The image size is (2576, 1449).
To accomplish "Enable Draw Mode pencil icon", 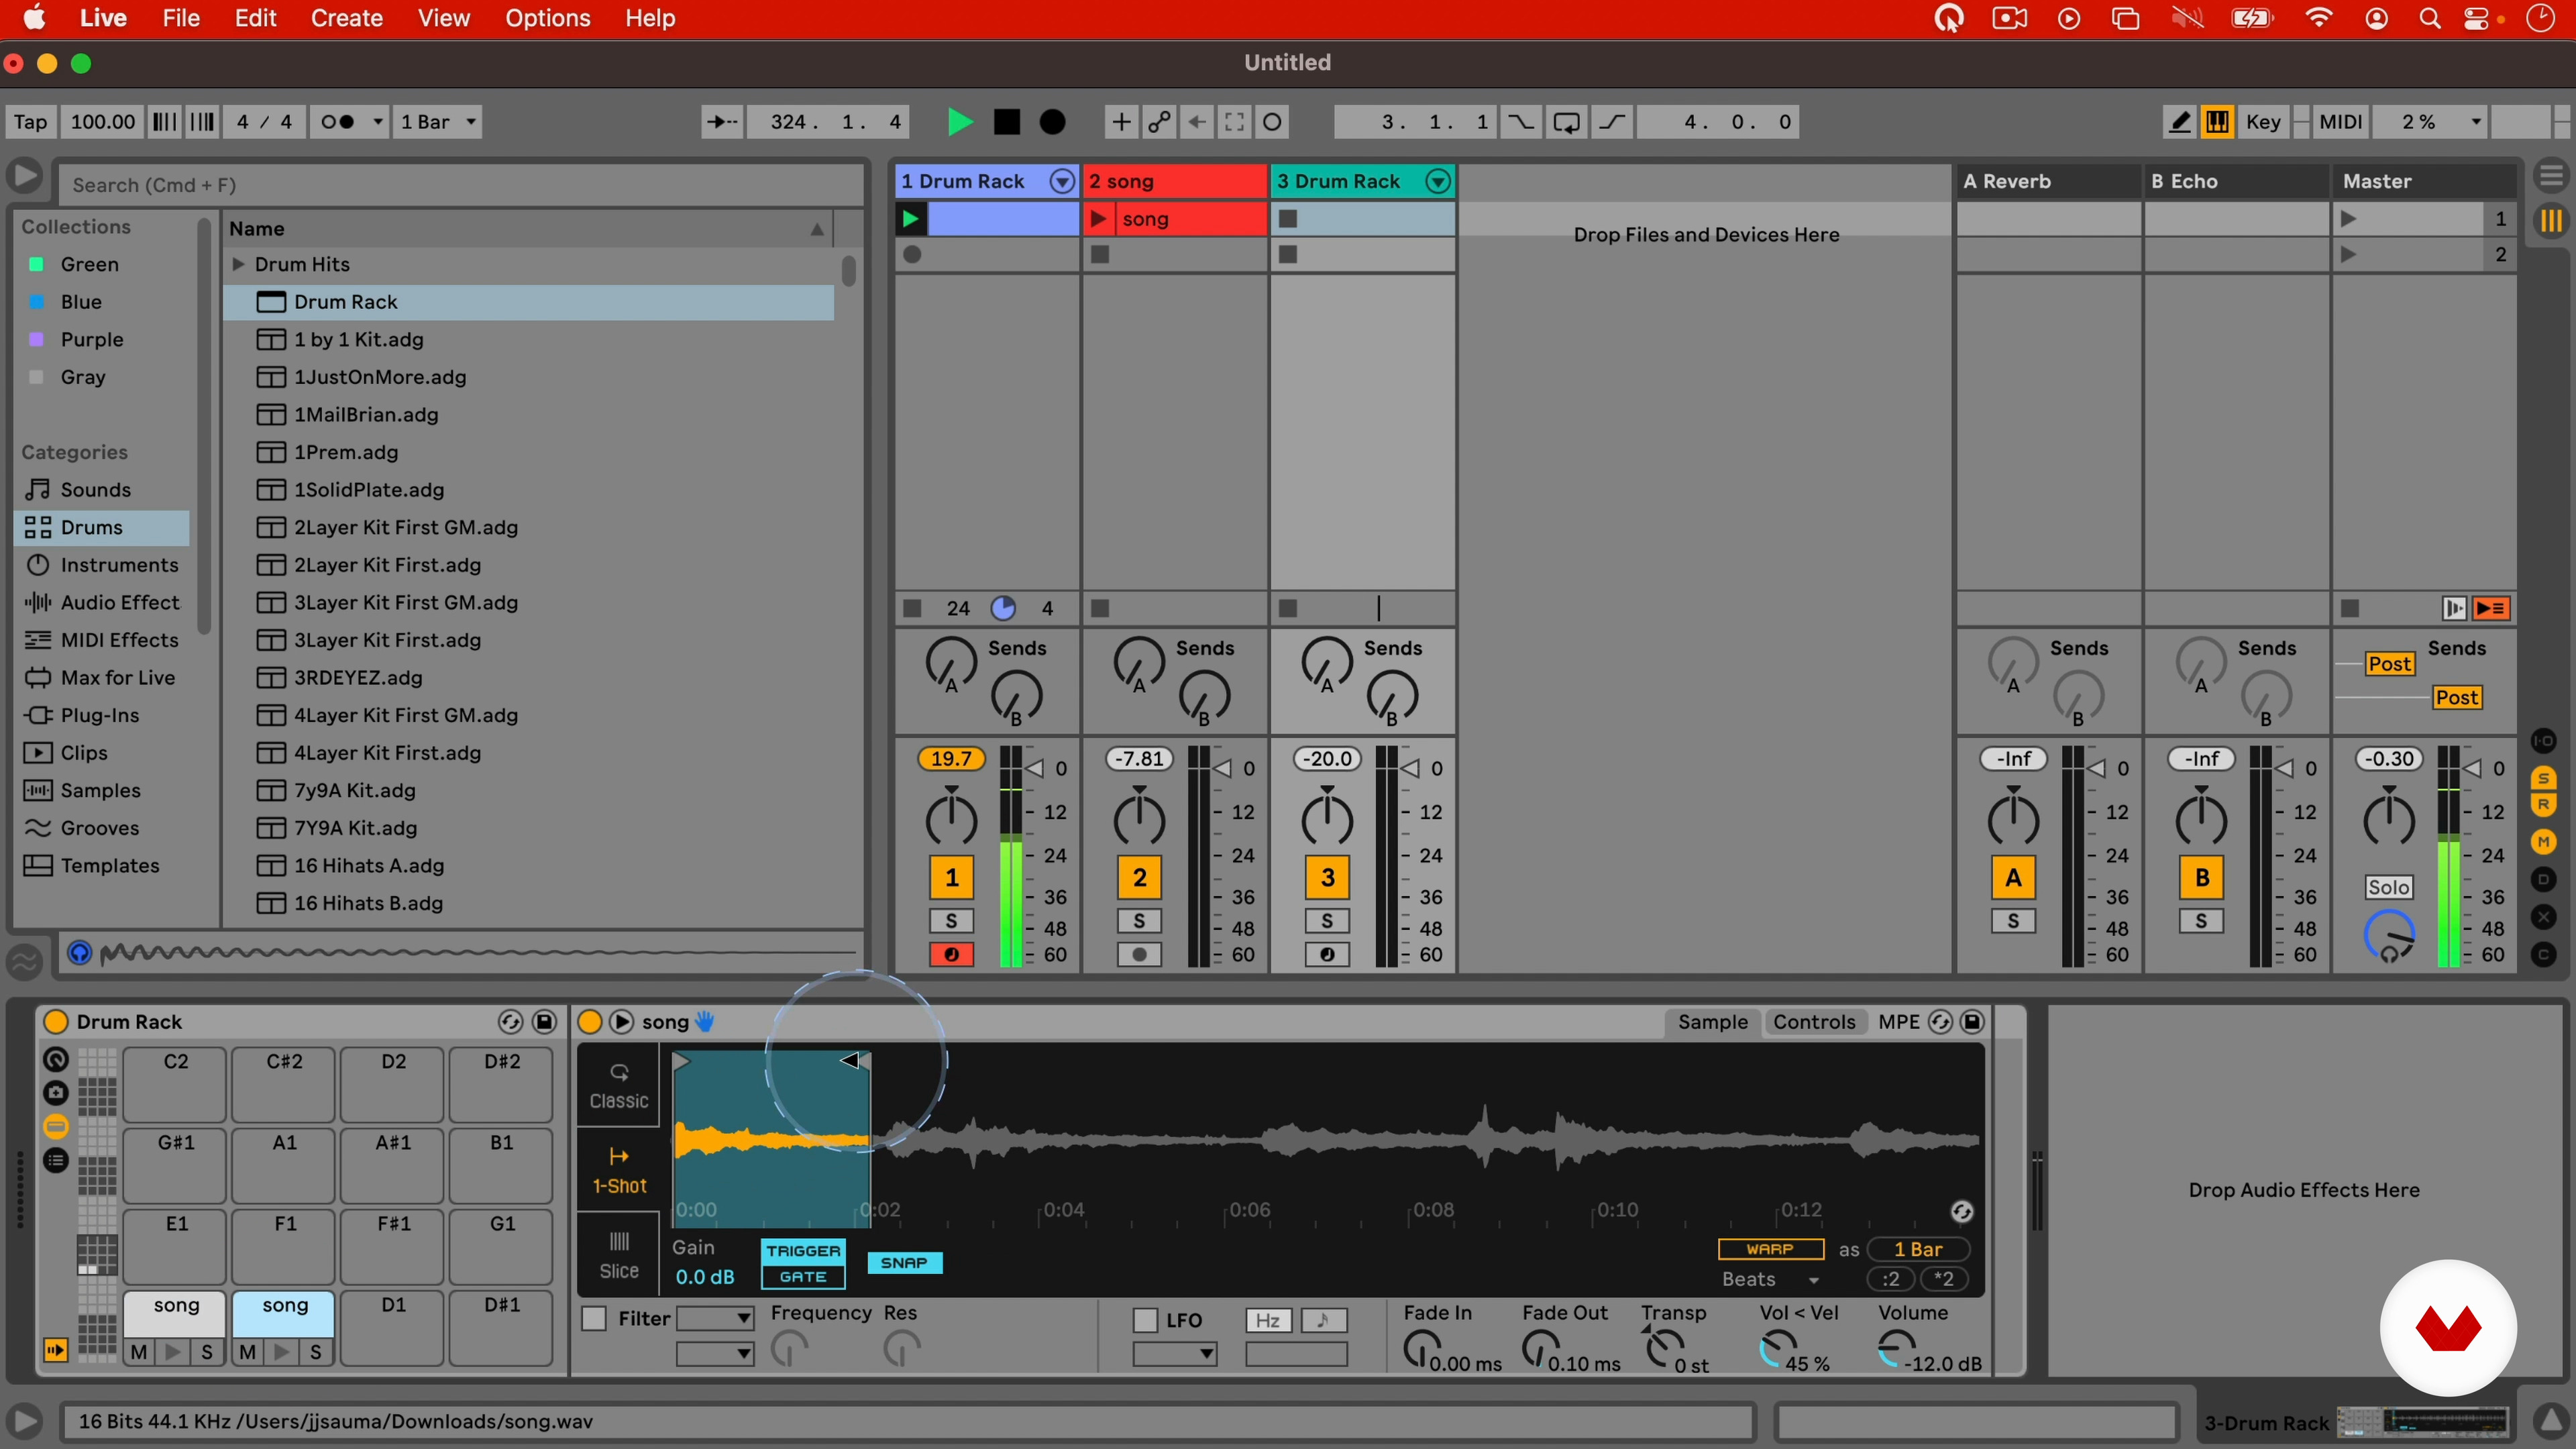I will click(x=2179, y=122).
